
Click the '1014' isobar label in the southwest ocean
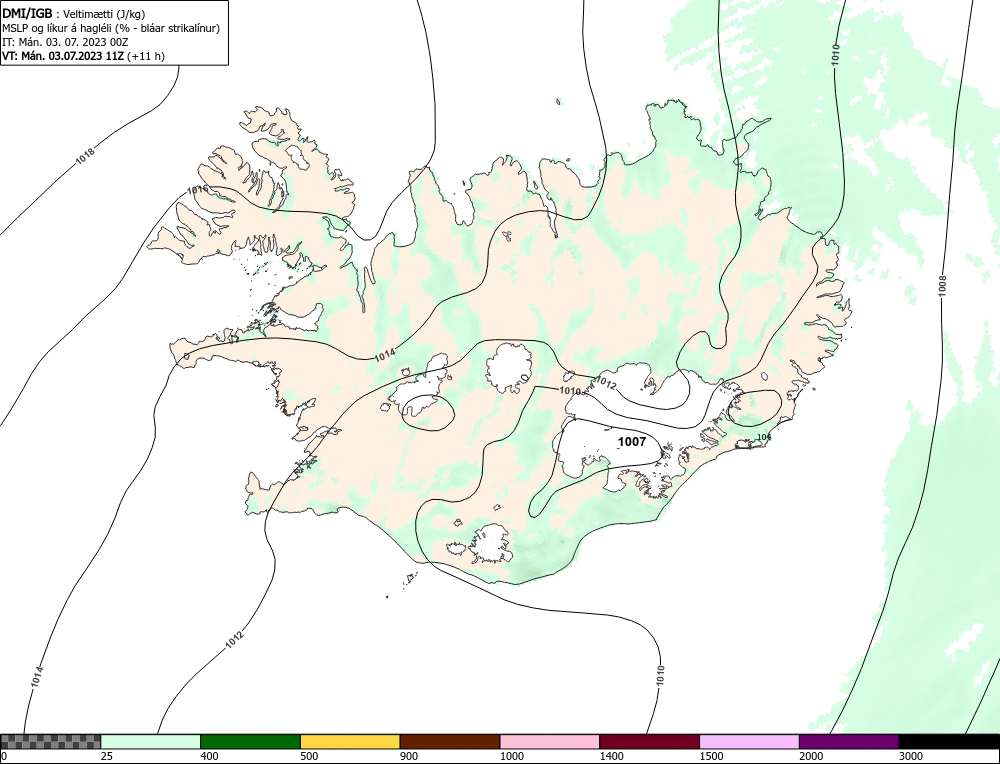pyautogui.click(x=37, y=677)
